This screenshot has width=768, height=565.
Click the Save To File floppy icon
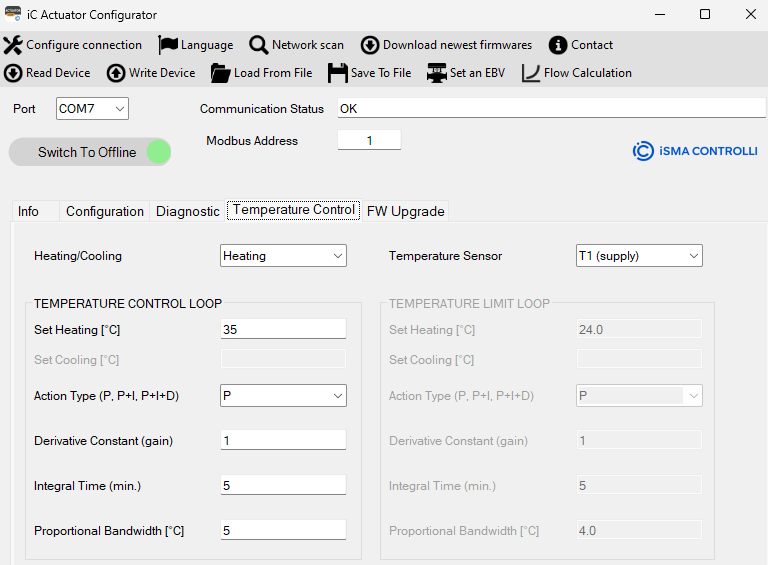pos(337,73)
